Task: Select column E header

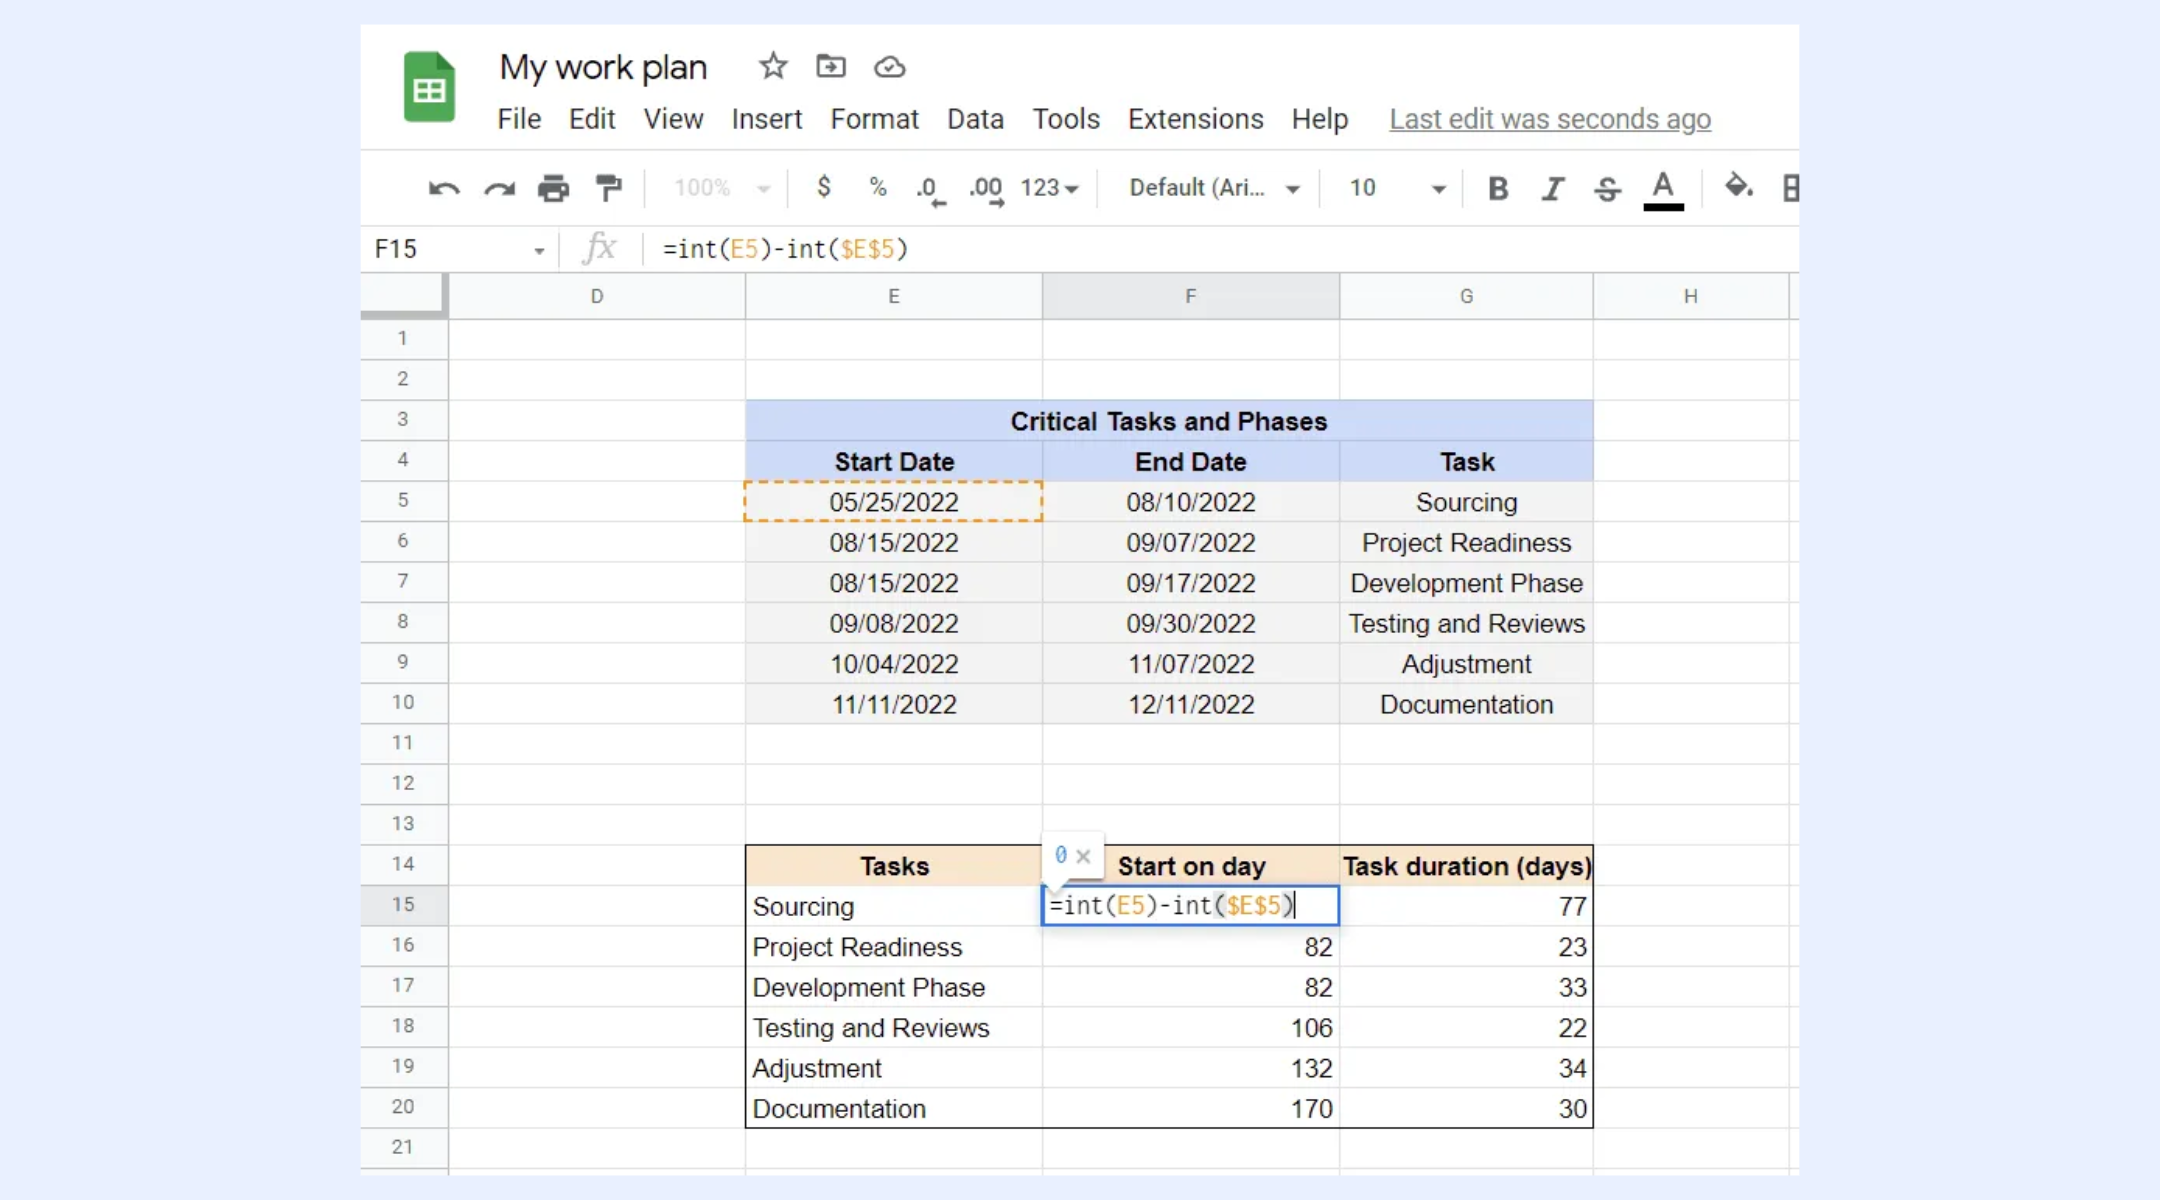Action: 894,297
